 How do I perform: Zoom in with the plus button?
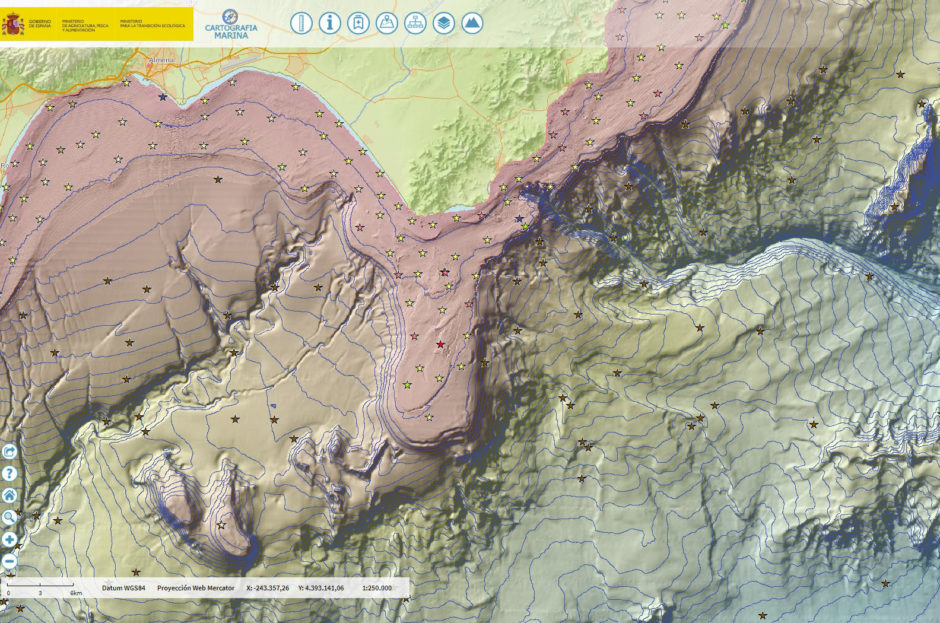[10, 539]
